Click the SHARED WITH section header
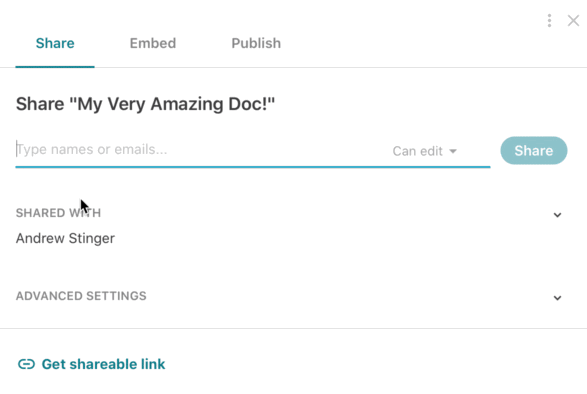This screenshot has width=587, height=394. tap(58, 213)
